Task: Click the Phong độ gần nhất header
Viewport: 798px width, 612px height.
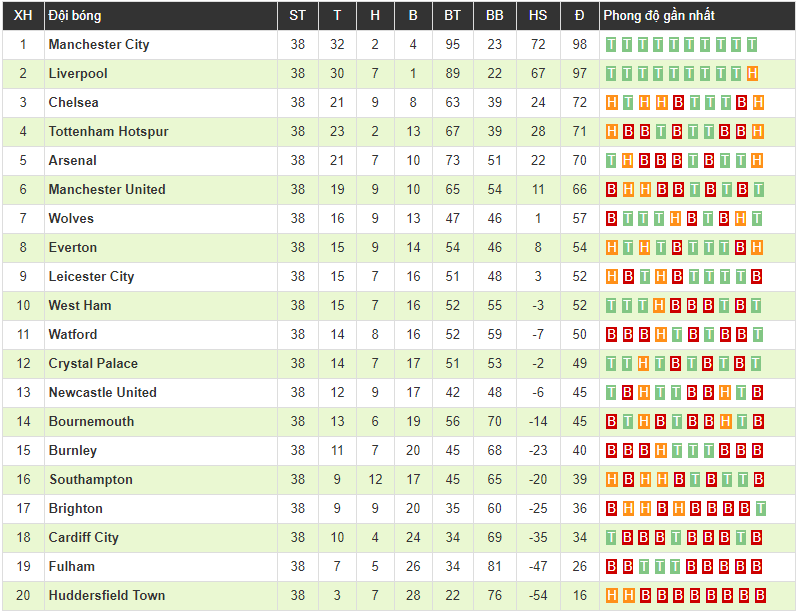Action: click(659, 16)
